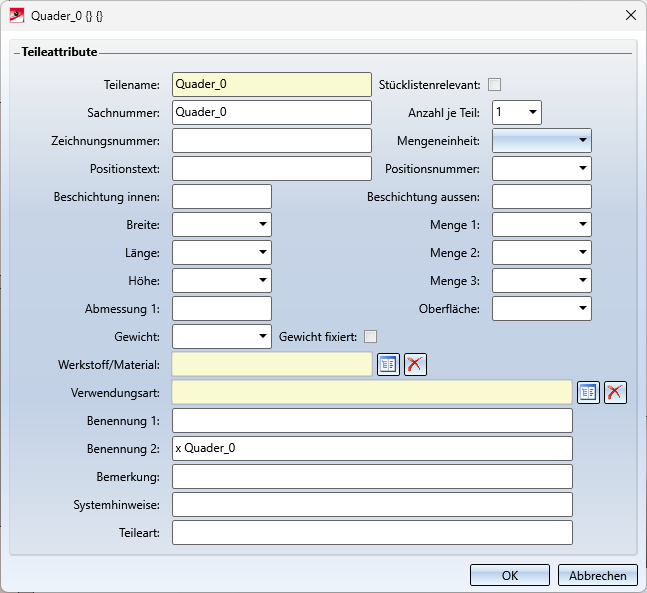Open the Verwendungsart catalog selection icon
Image resolution: width=647 pixels, height=593 pixels.
pyautogui.click(x=588, y=392)
